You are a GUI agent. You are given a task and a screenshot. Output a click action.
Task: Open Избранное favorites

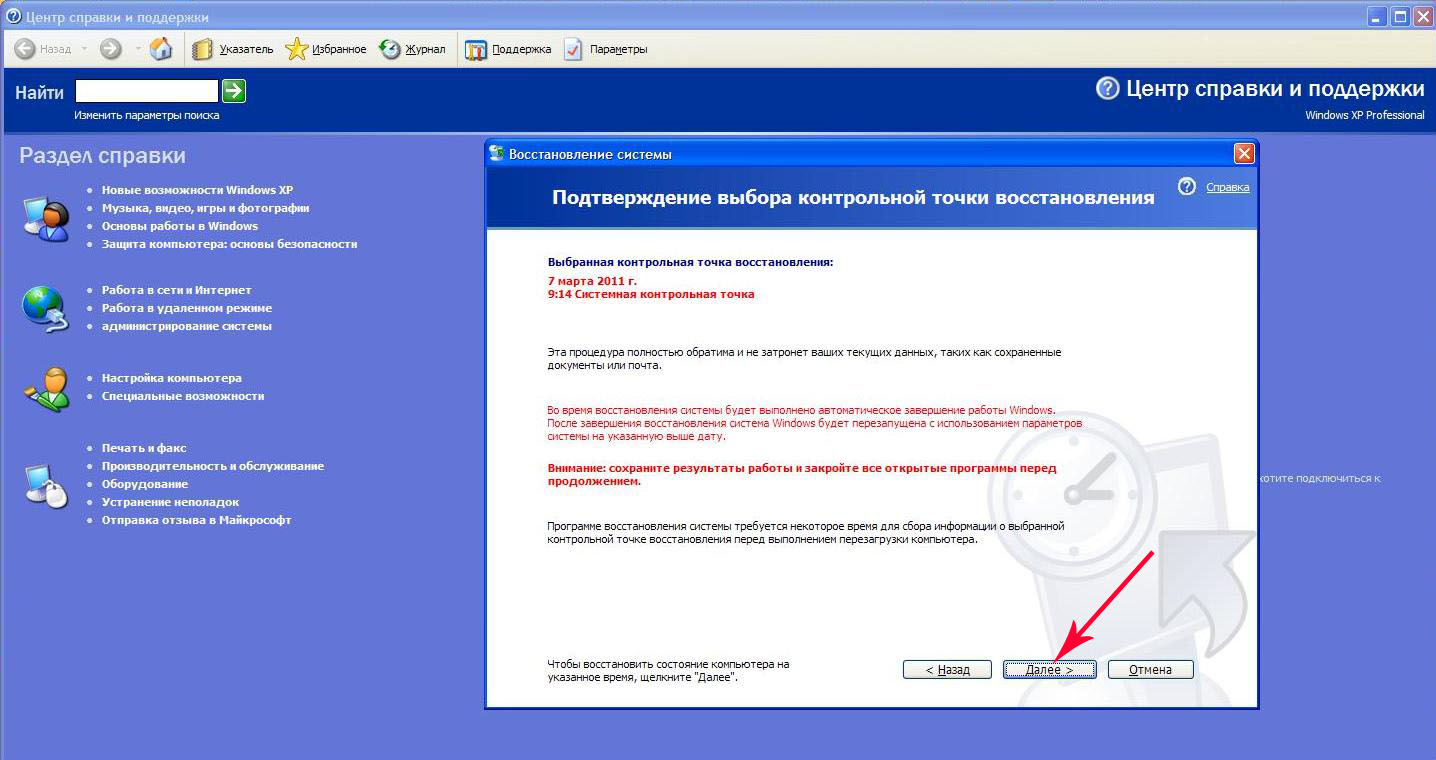click(326, 49)
